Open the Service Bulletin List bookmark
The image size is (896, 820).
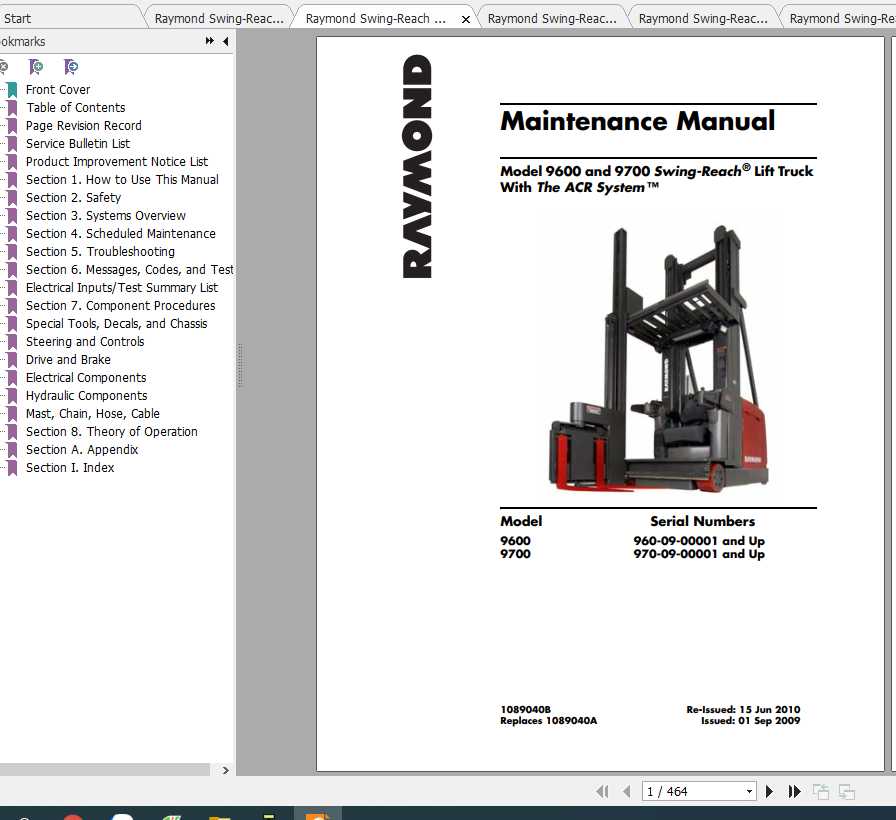78,143
